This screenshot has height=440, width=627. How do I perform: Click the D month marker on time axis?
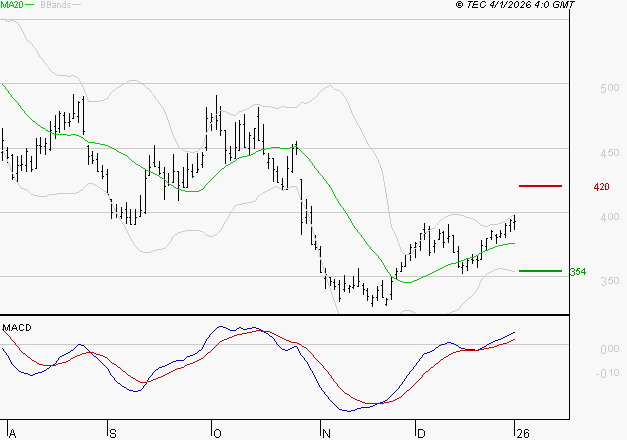(421, 434)
